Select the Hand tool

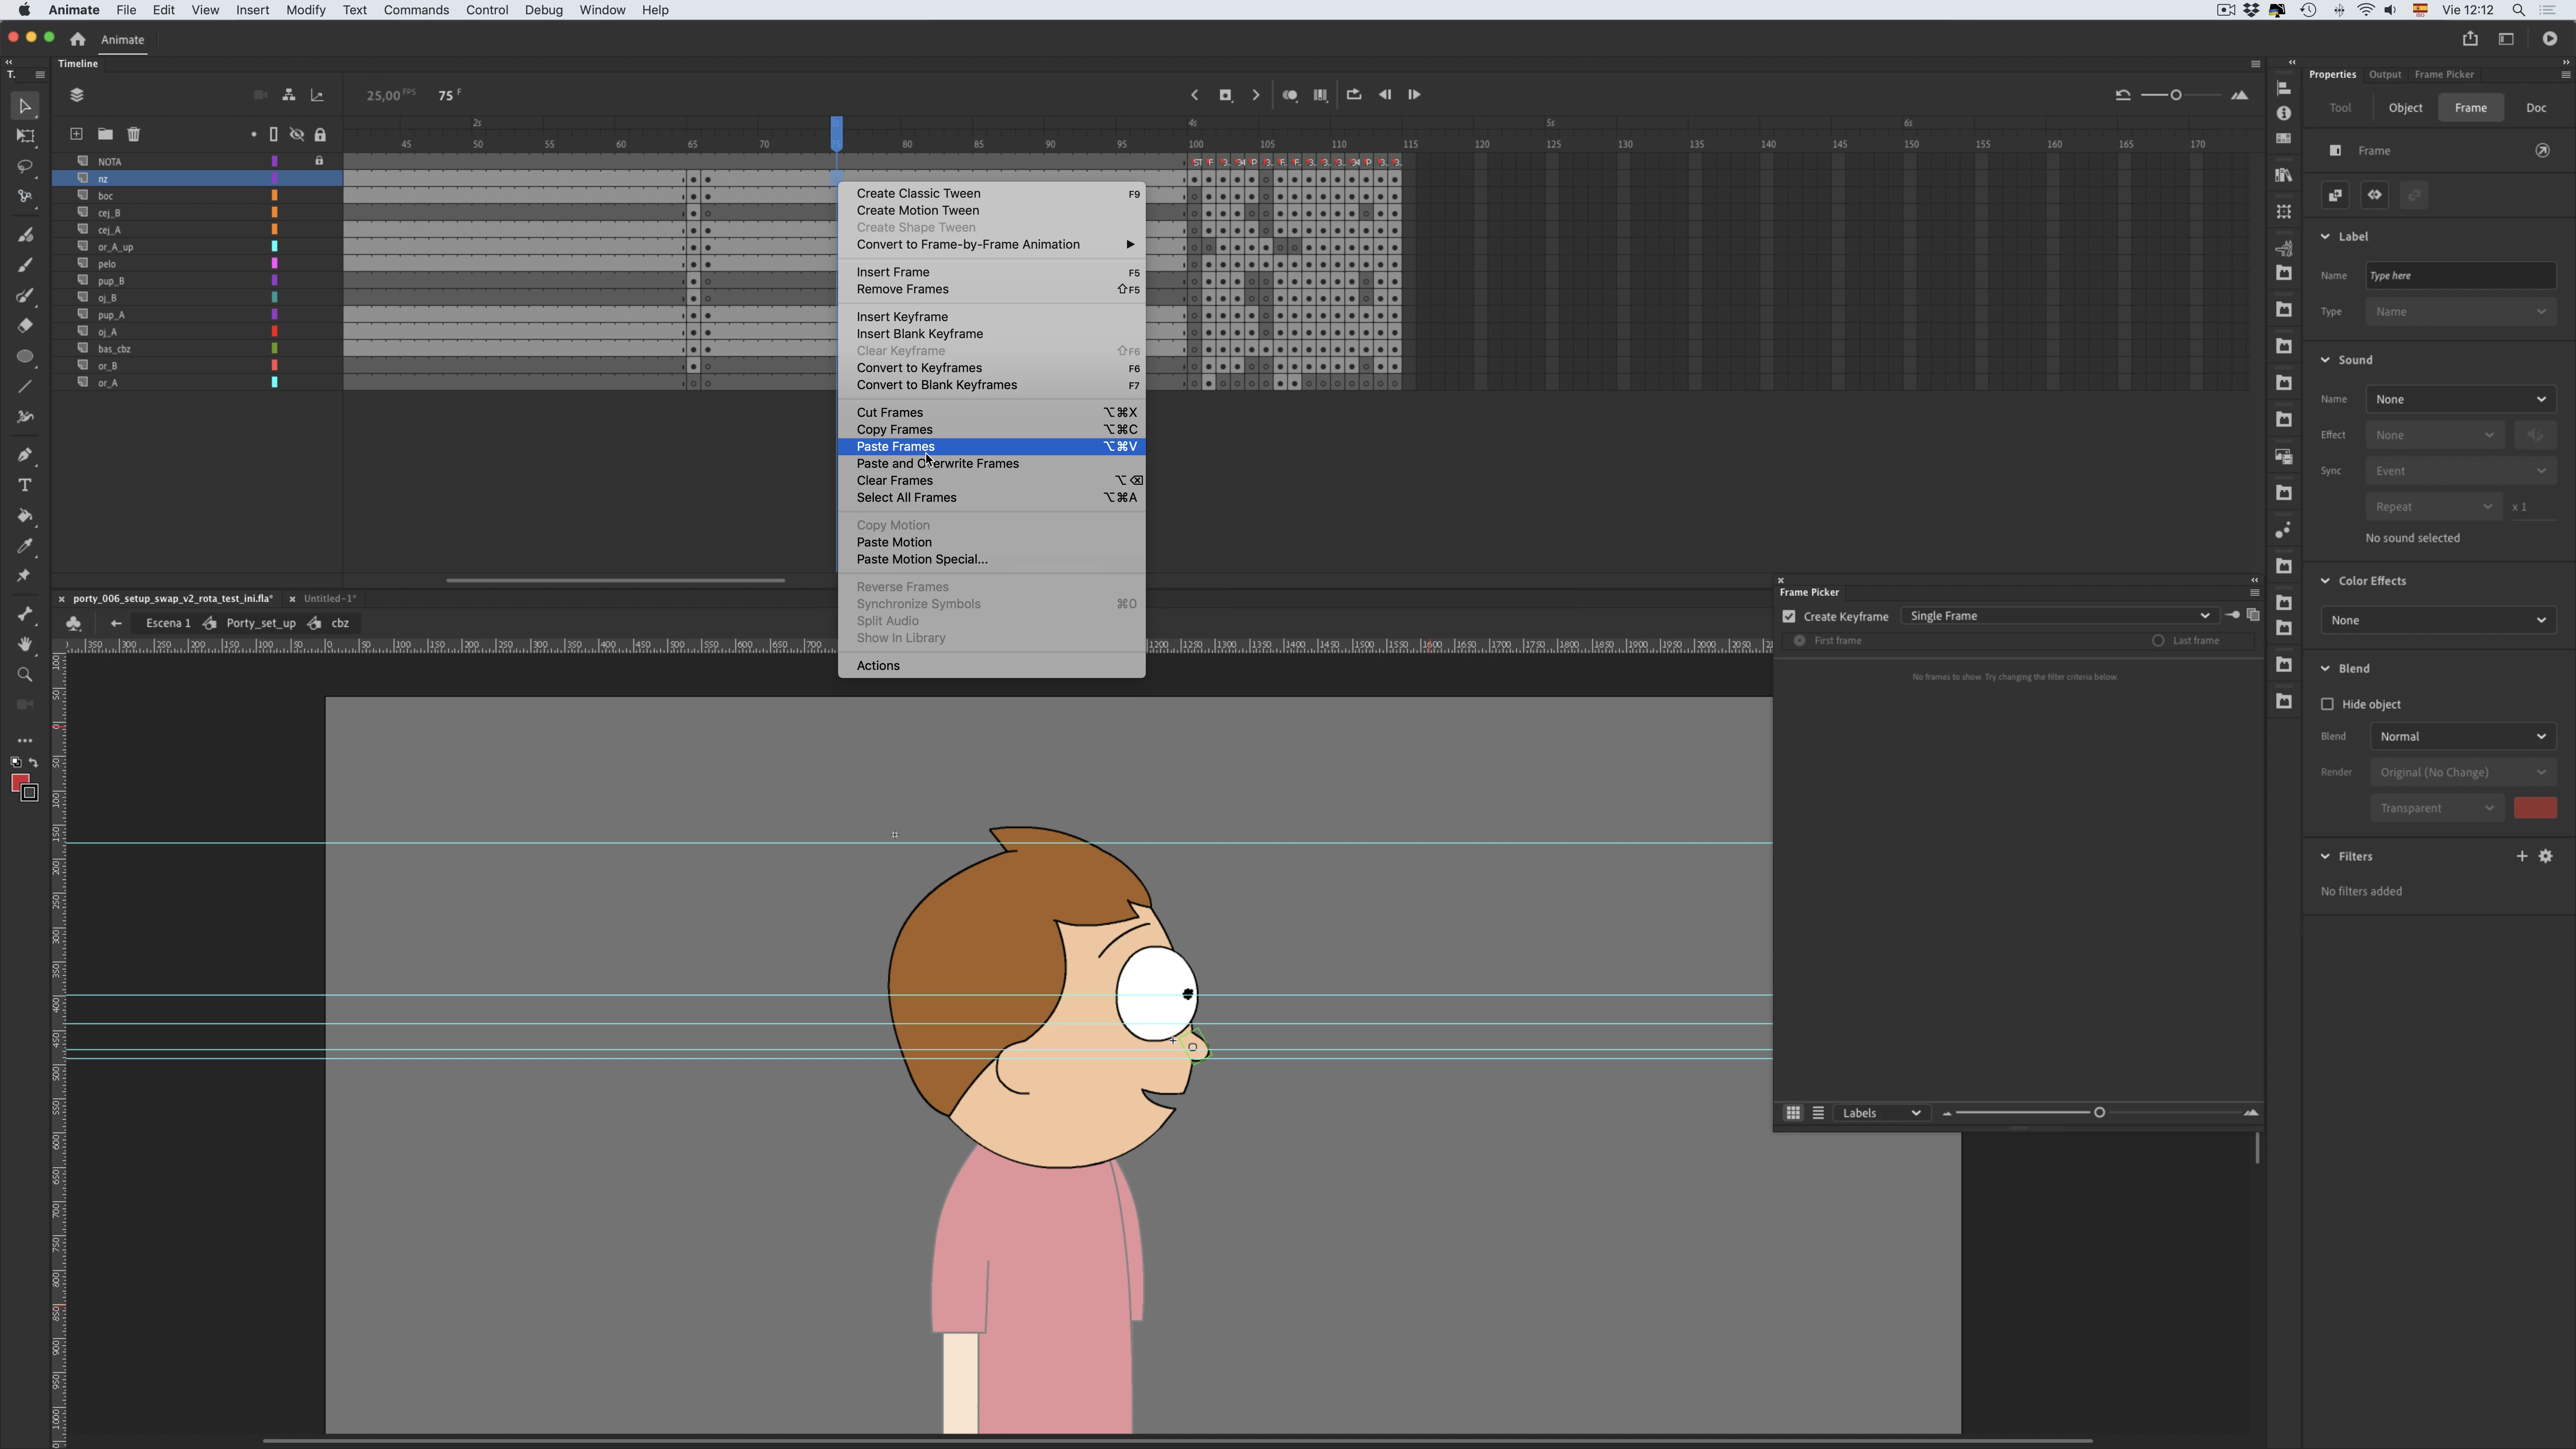click(25, 645)
